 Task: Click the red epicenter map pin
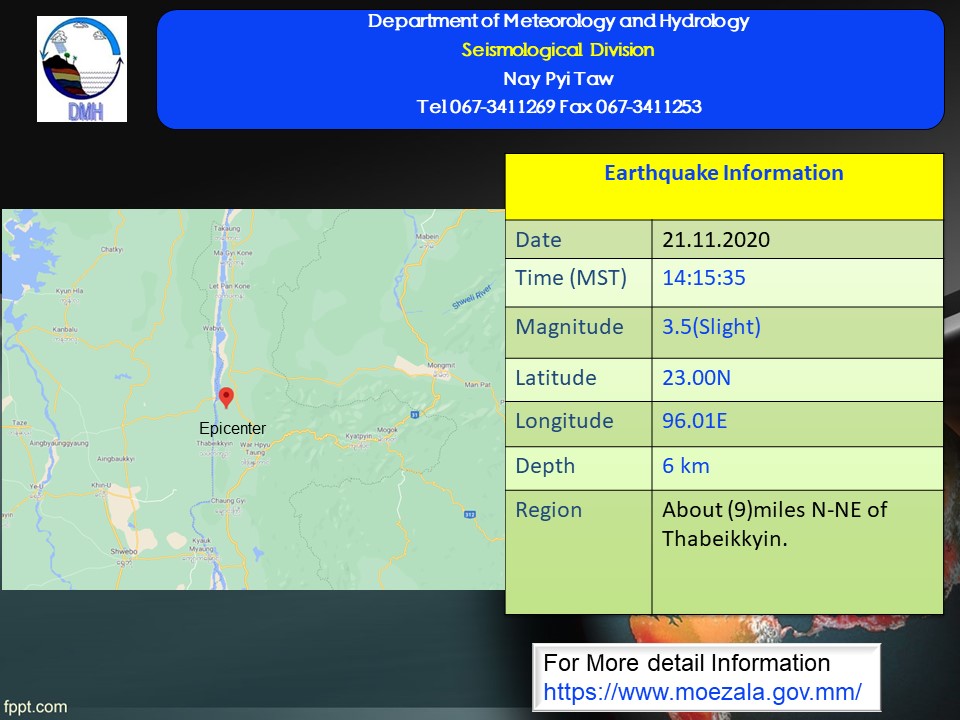point(227,398)
